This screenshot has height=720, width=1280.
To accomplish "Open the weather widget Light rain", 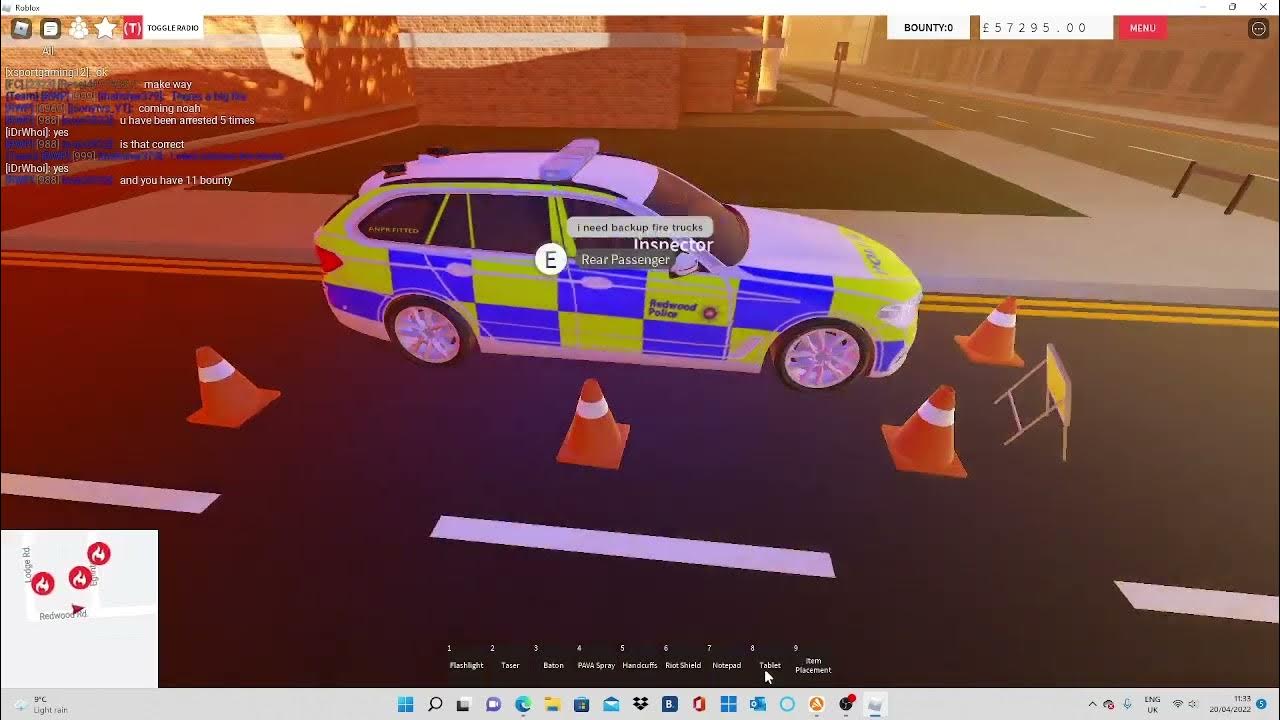I will pos(40,704).
